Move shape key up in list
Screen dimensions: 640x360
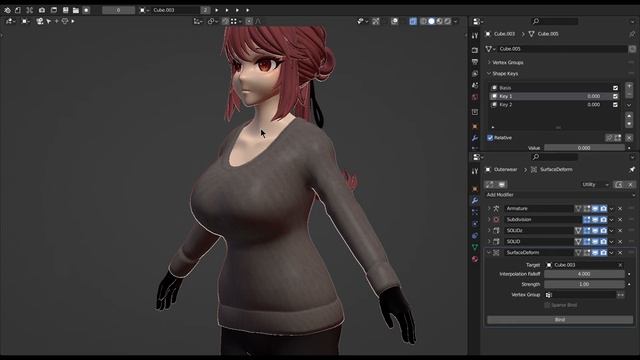[629, 116]
